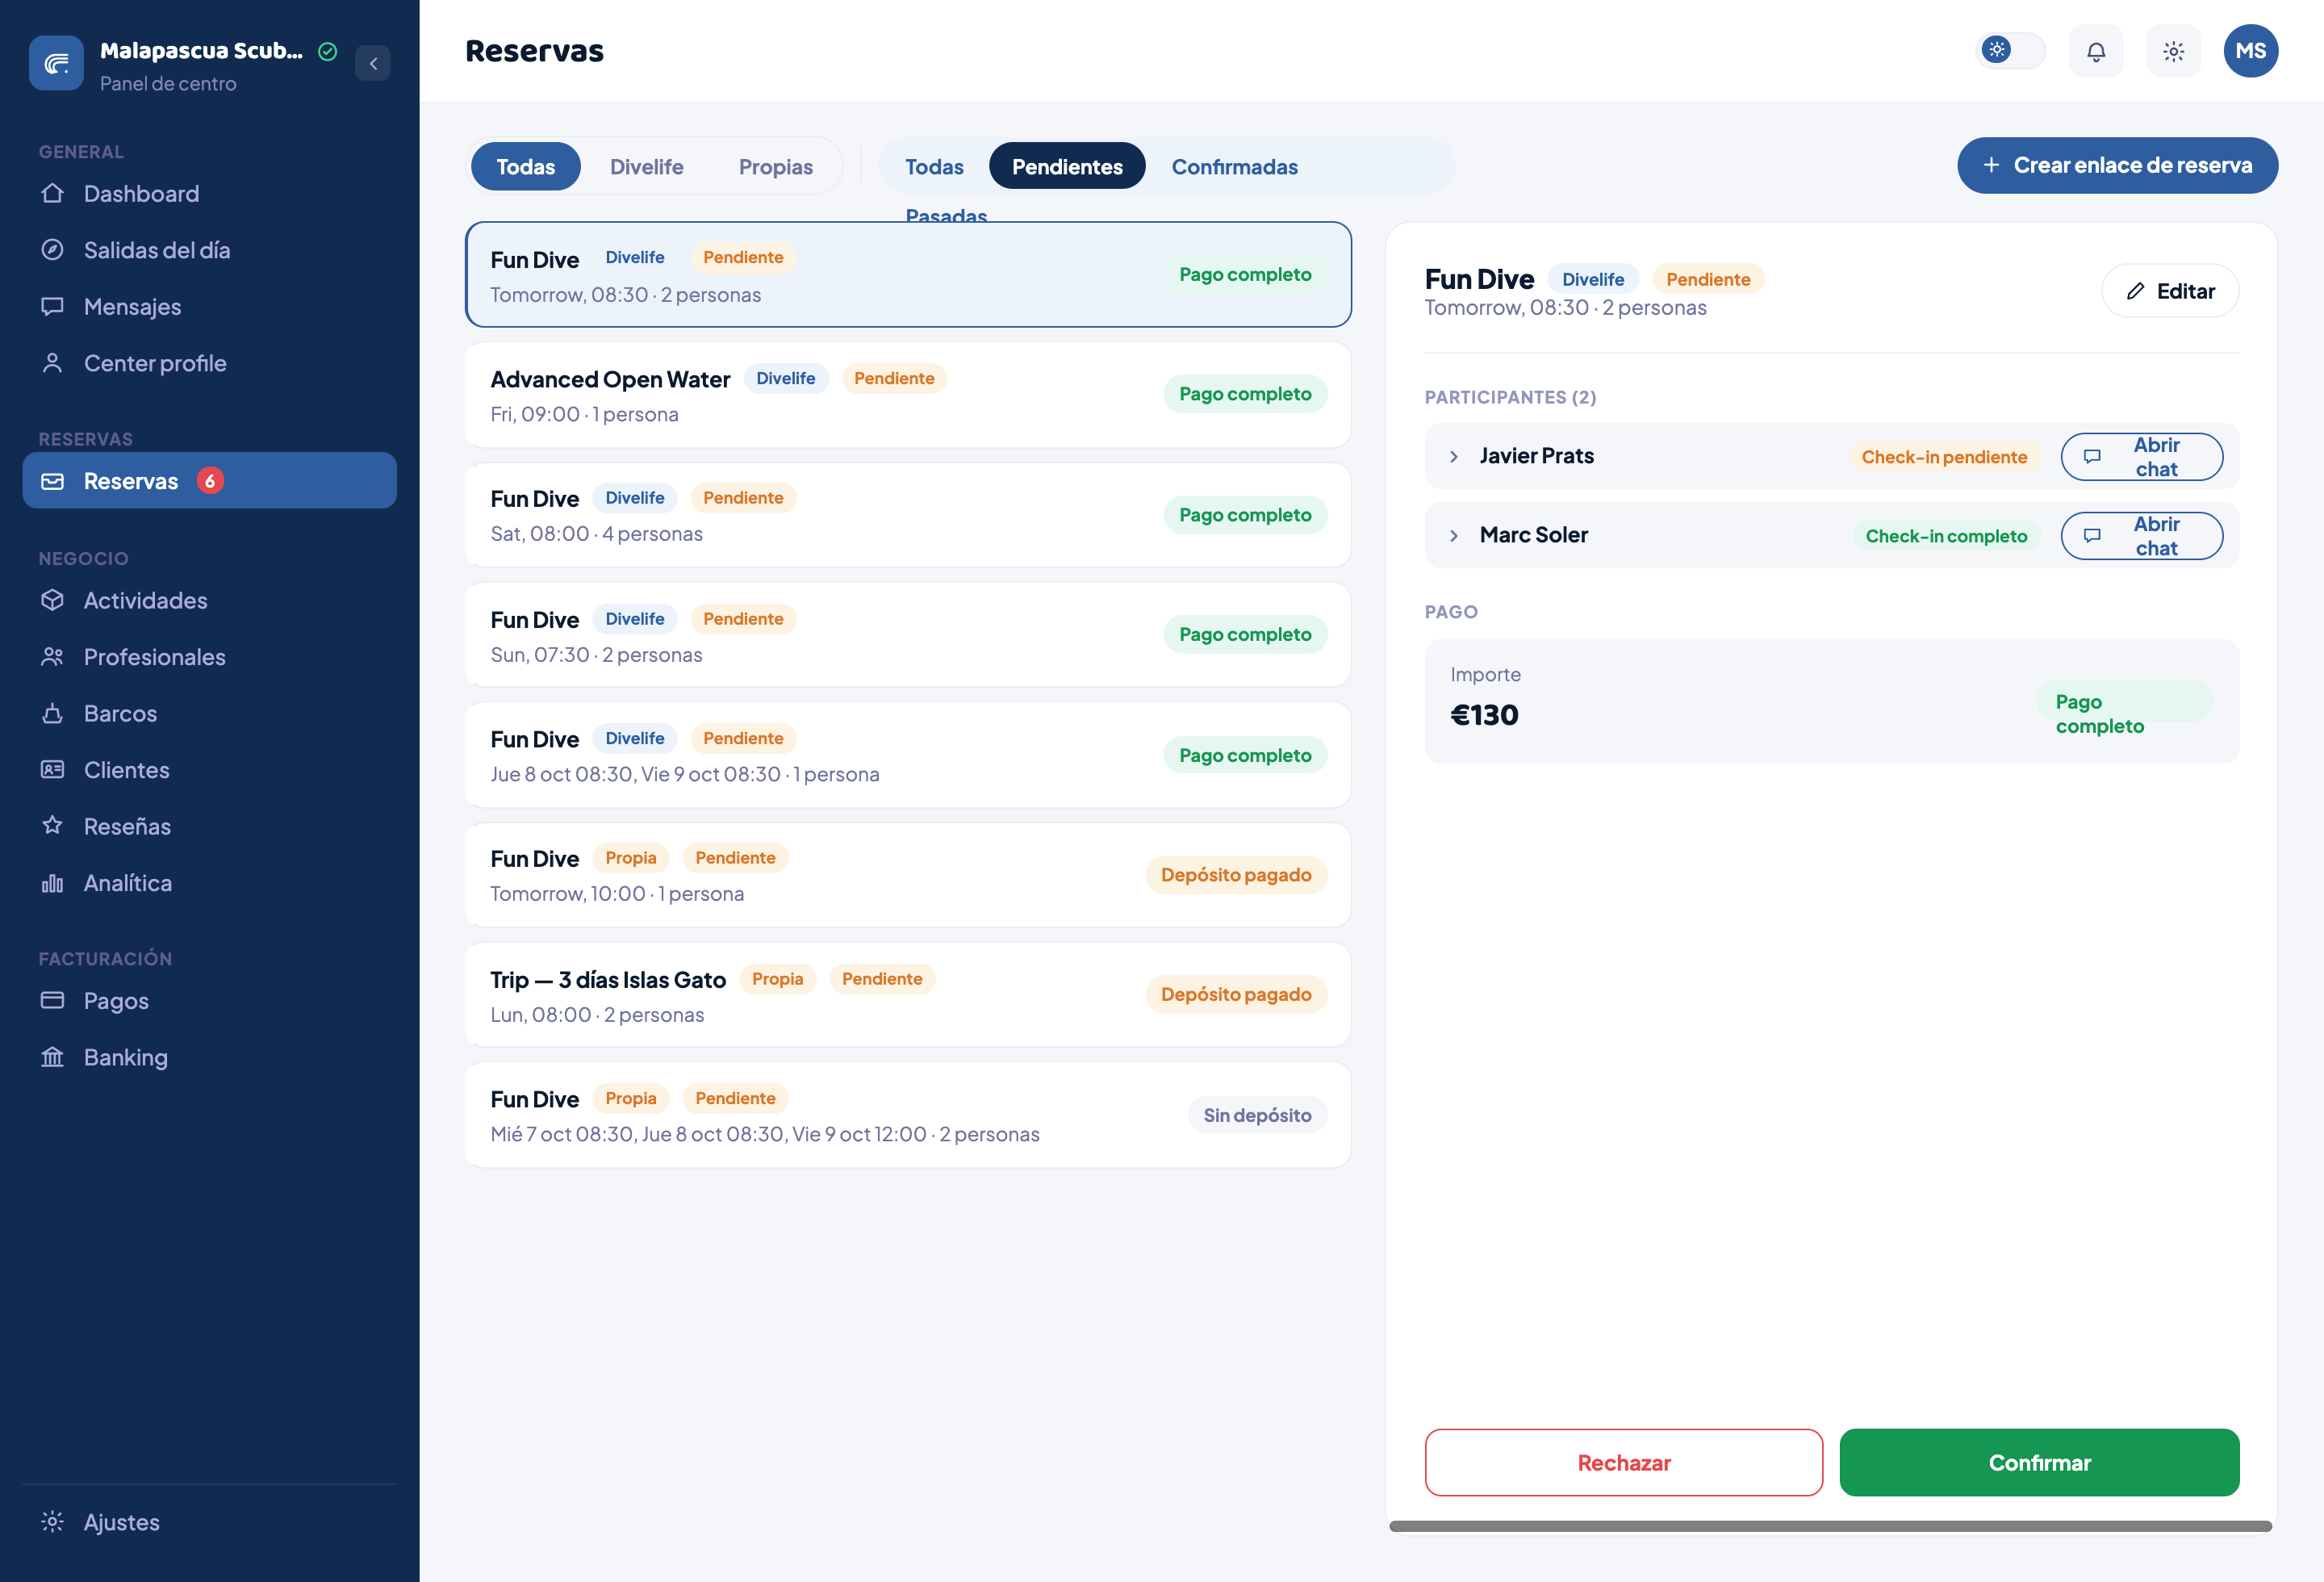Open settings via the top gear icon
This screenshot has height=1582, width=2324.
(2173, 51)
